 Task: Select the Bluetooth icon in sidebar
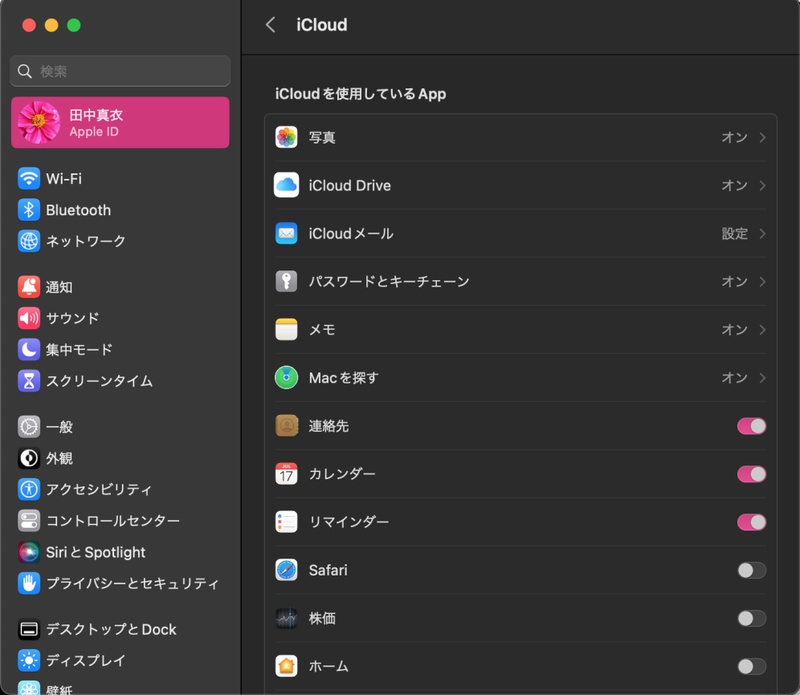tap(30, 210)
